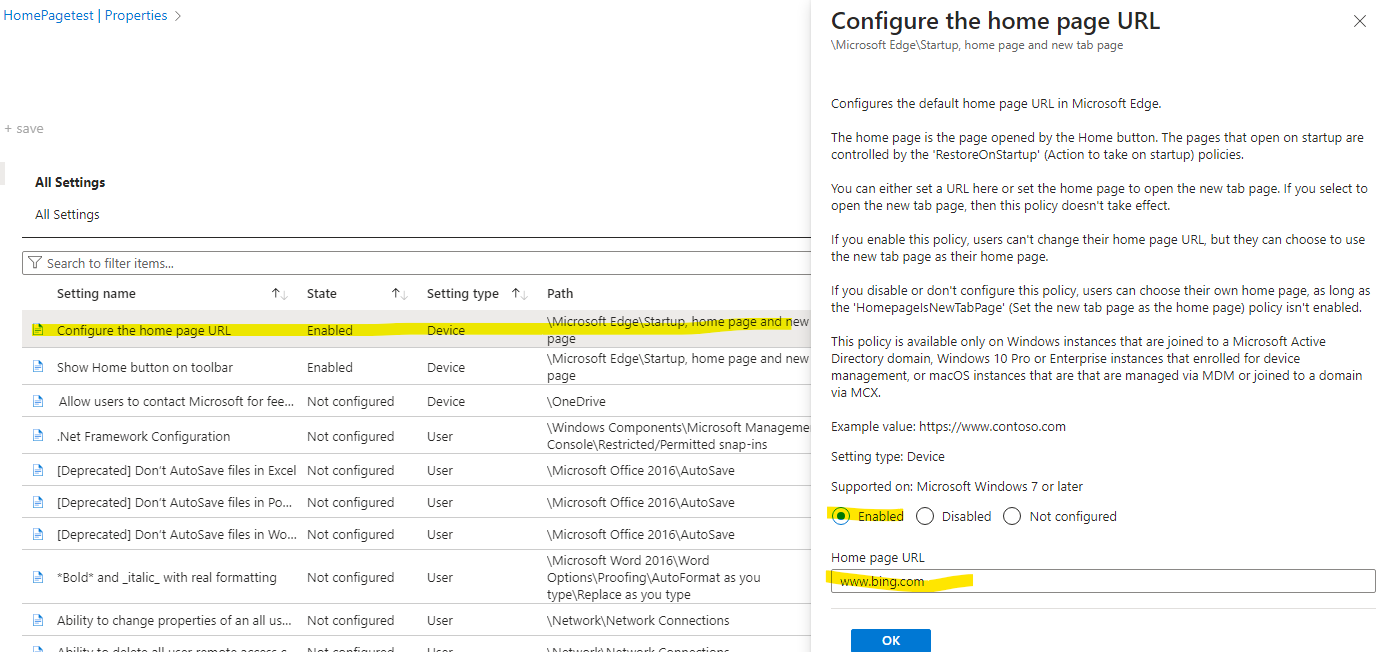Click document icon beside .Net Framework Configuration

point(38,436)
